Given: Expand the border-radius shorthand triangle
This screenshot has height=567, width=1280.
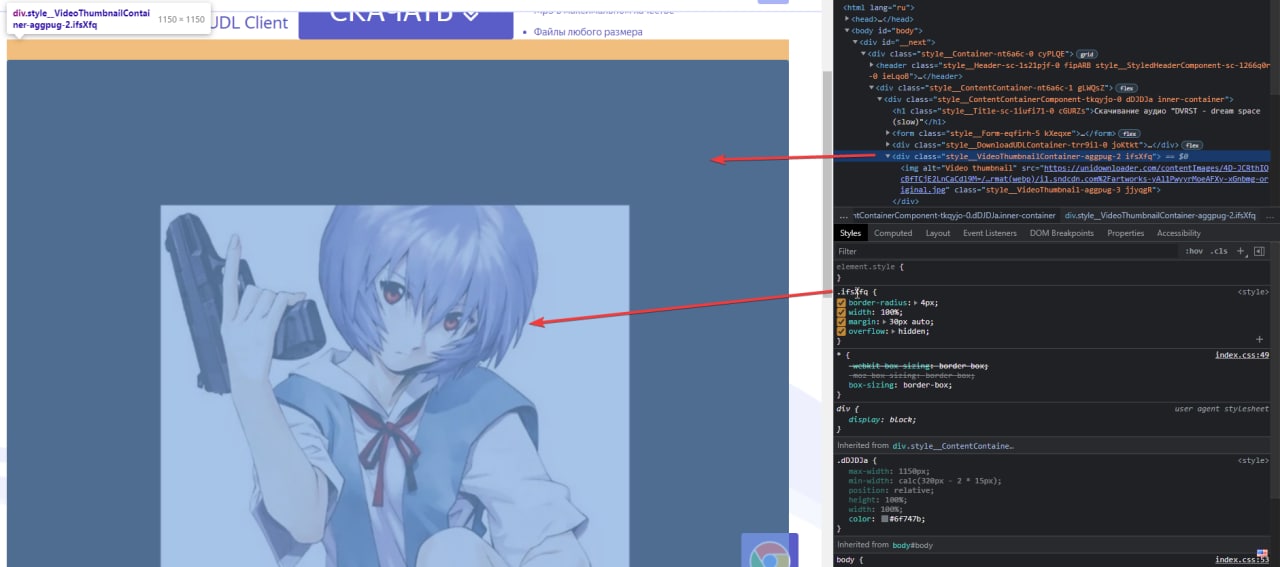Looking at the screenshot, I should point(917,302).
